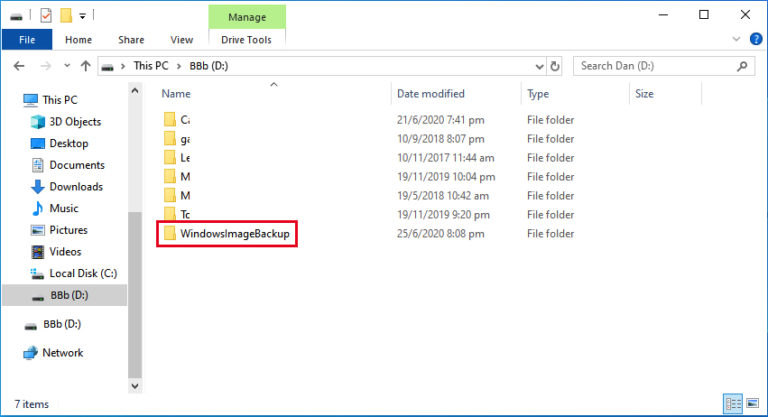This screenshot has height=417, width=768.
Task: Select the folder dated 19/11/2019 9:20 pm
Action: pos(177,215)
